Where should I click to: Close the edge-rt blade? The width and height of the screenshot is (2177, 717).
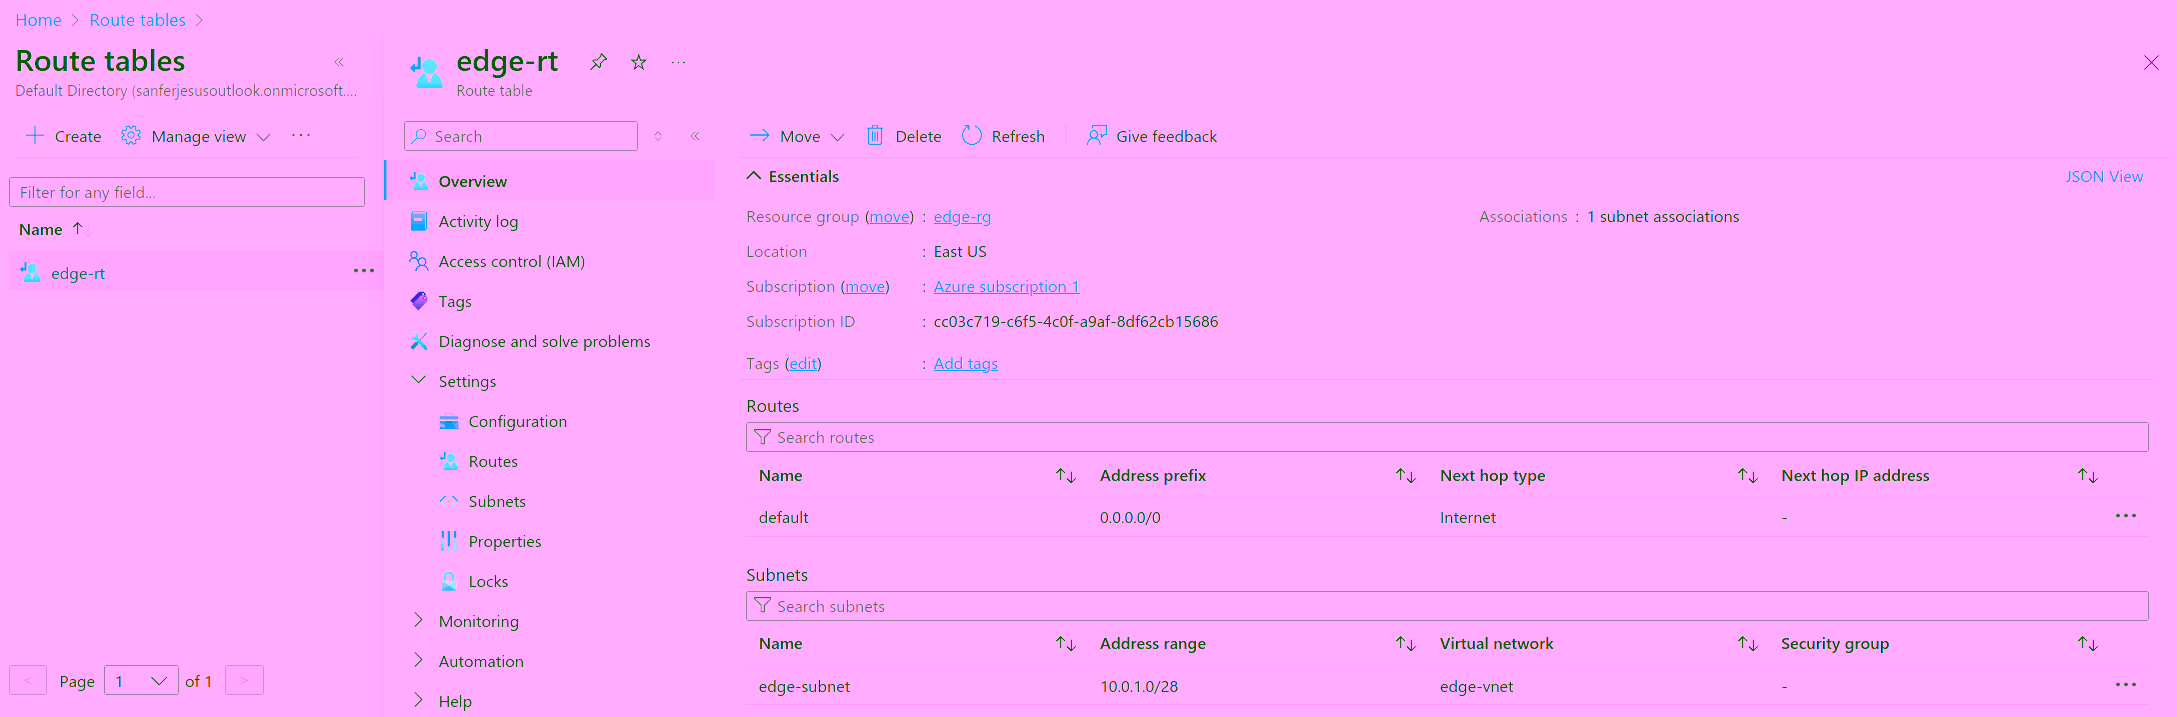(2151, 62)
